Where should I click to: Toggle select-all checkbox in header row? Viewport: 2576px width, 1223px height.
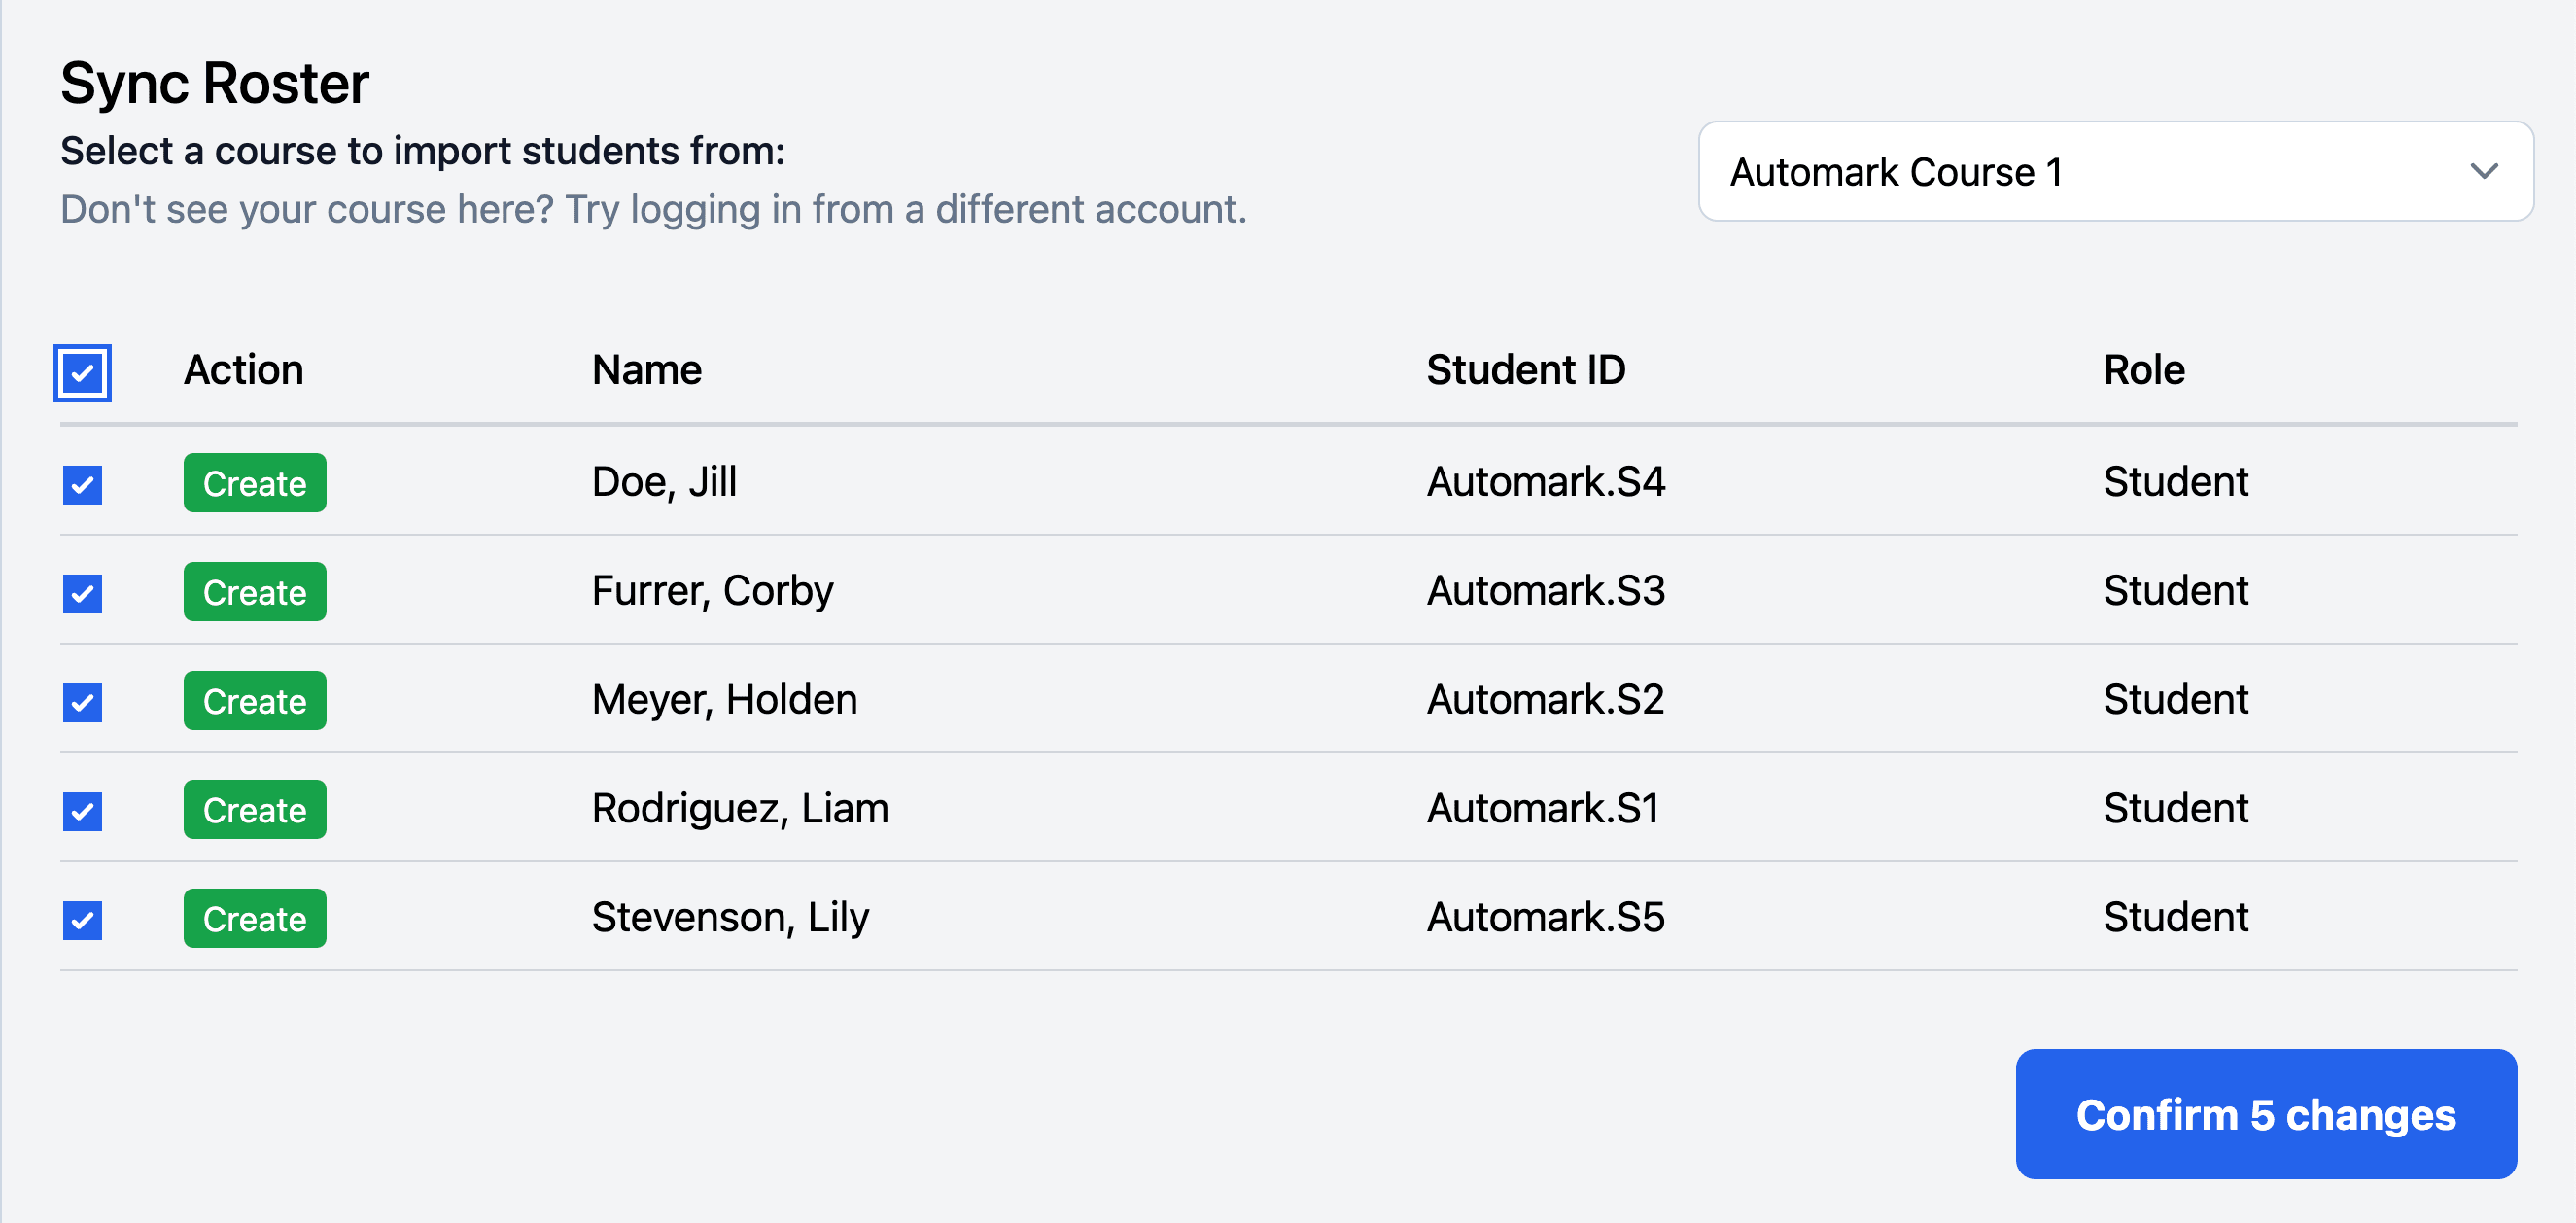click(x=84, y=368)
